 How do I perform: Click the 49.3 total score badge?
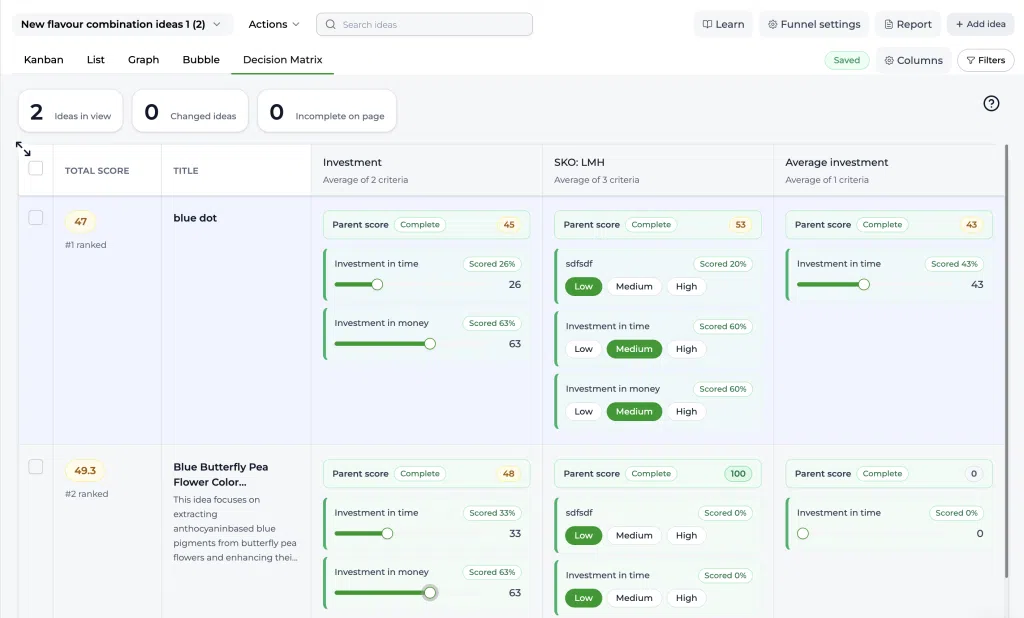click(85, 470)
